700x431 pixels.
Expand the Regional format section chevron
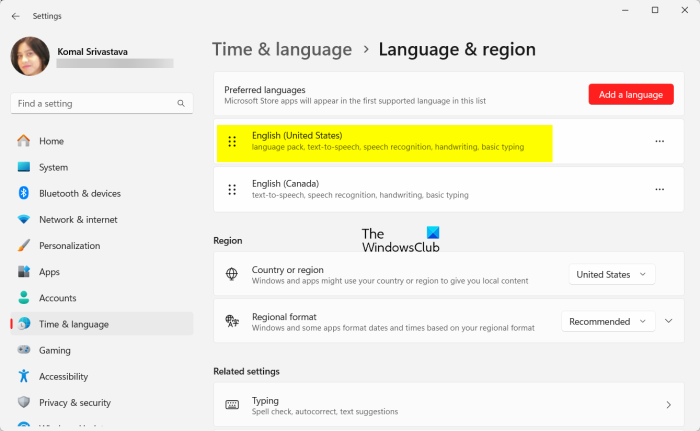(669, 322)
